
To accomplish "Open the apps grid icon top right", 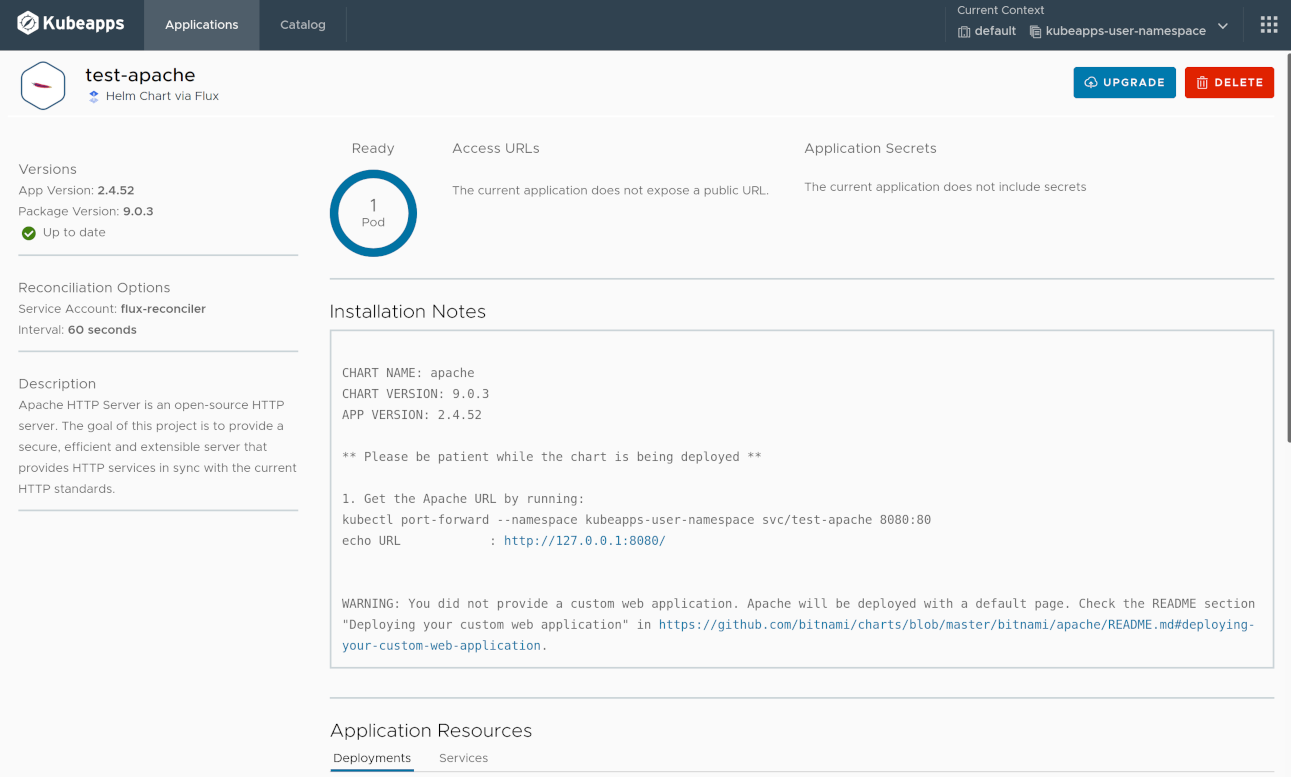I will pyautogui.click(x=1268, y=24).
